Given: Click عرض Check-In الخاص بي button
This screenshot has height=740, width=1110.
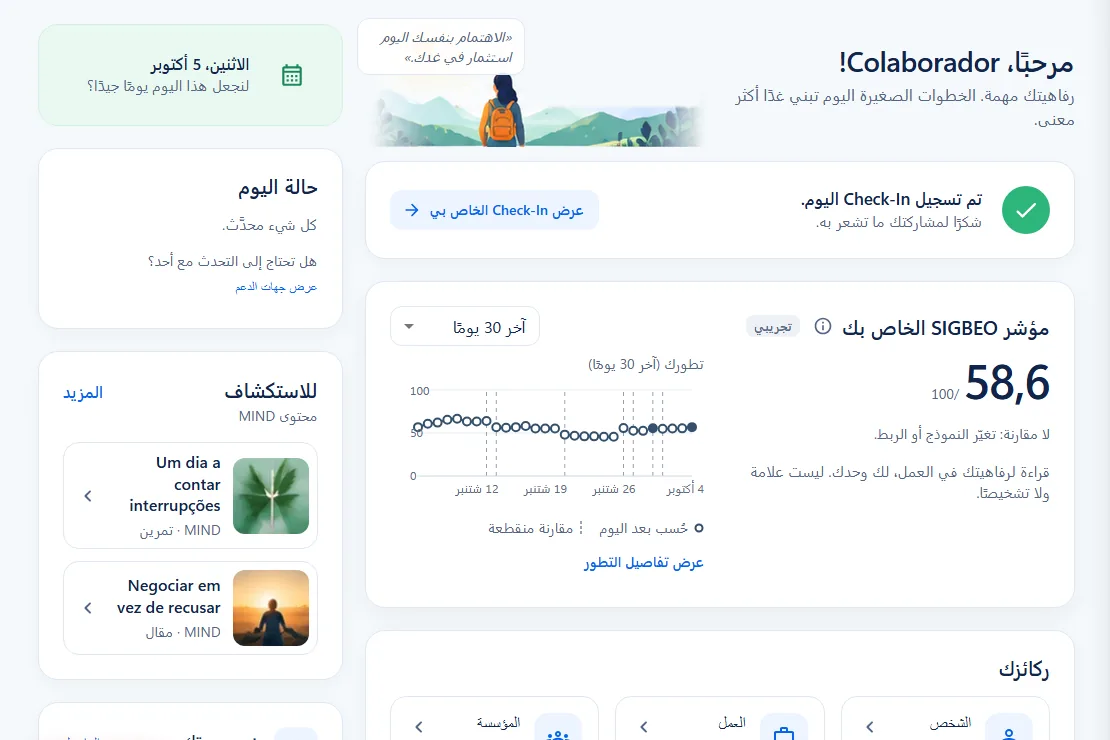Looking at the screenshot, I should [494, 210].
